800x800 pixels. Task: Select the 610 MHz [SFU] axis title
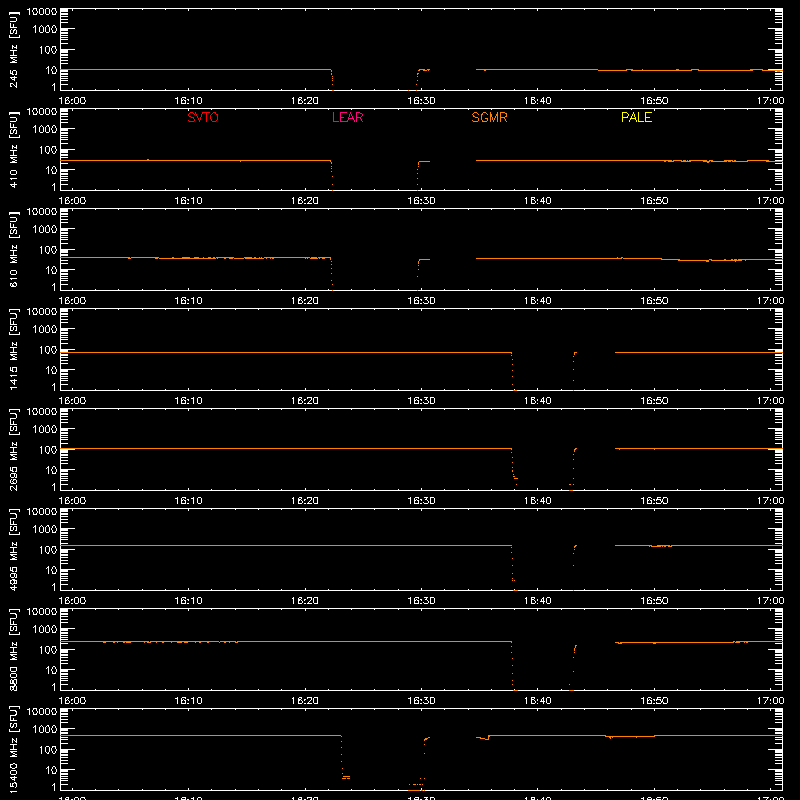click(x=13, y=249)
